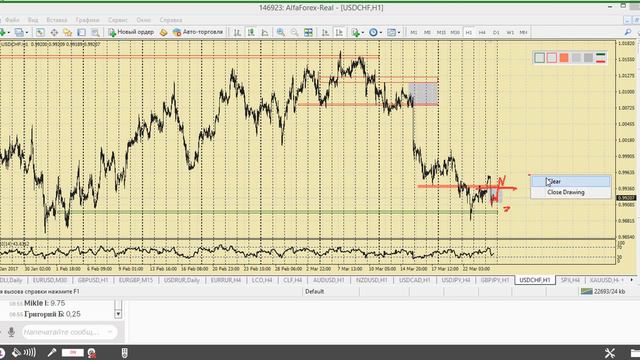
Task: Expand the Profiles dropdown arrow
Action: pyautogui.click(x=27, y=32)
